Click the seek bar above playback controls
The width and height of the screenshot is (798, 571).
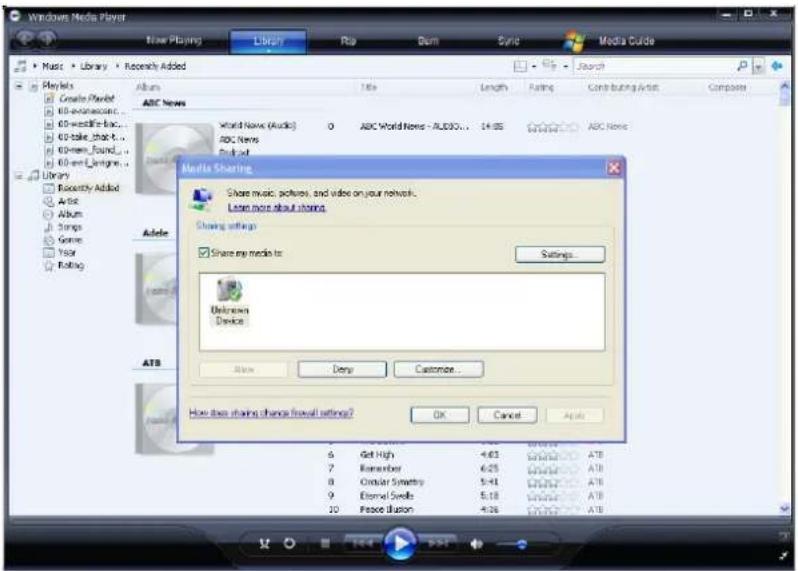click(x=400, y=521)
